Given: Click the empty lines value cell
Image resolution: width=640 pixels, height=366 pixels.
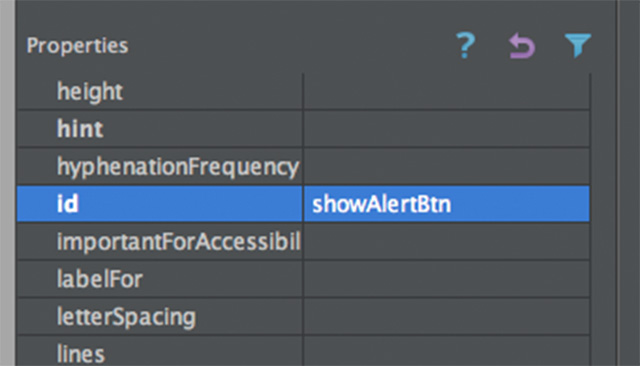Looking at the screenshot, I should (x=447, y=352).
